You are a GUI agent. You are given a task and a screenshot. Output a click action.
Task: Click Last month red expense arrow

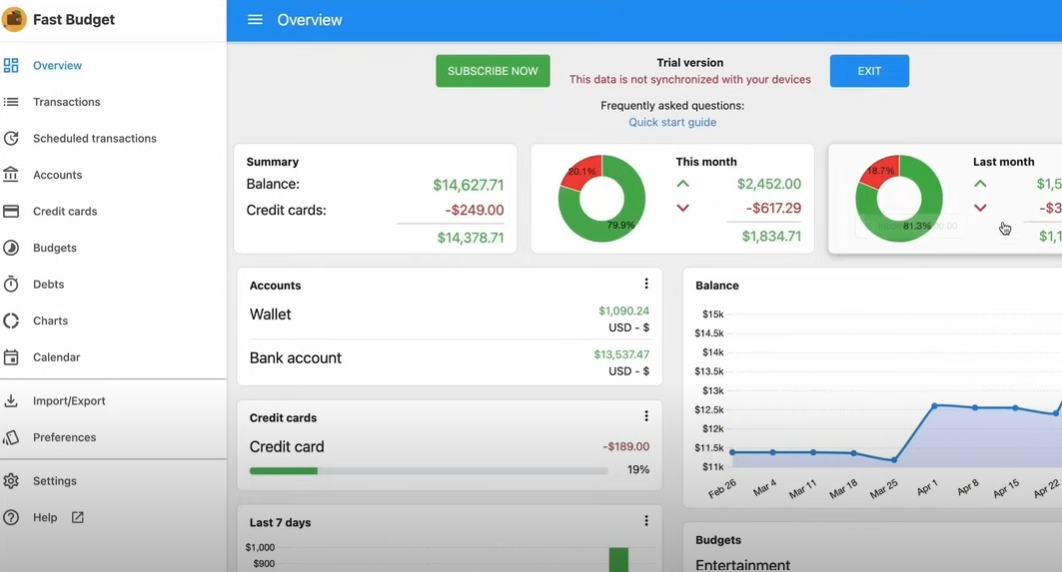pos(980,208)
